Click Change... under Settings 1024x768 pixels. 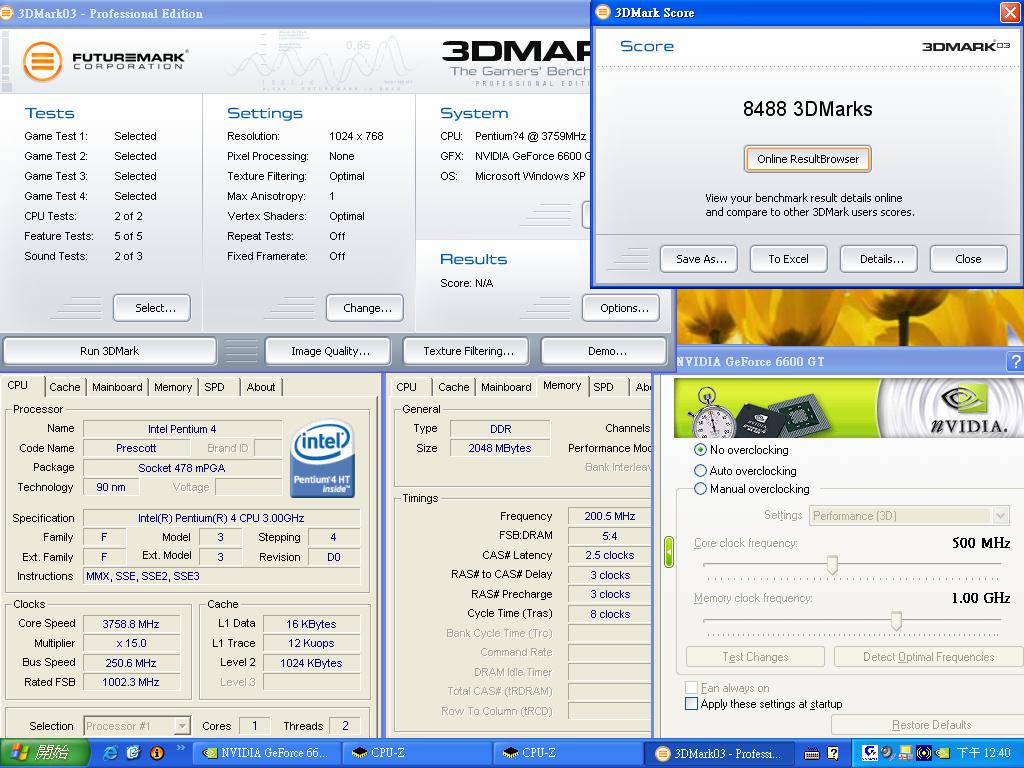pos(366,308)
